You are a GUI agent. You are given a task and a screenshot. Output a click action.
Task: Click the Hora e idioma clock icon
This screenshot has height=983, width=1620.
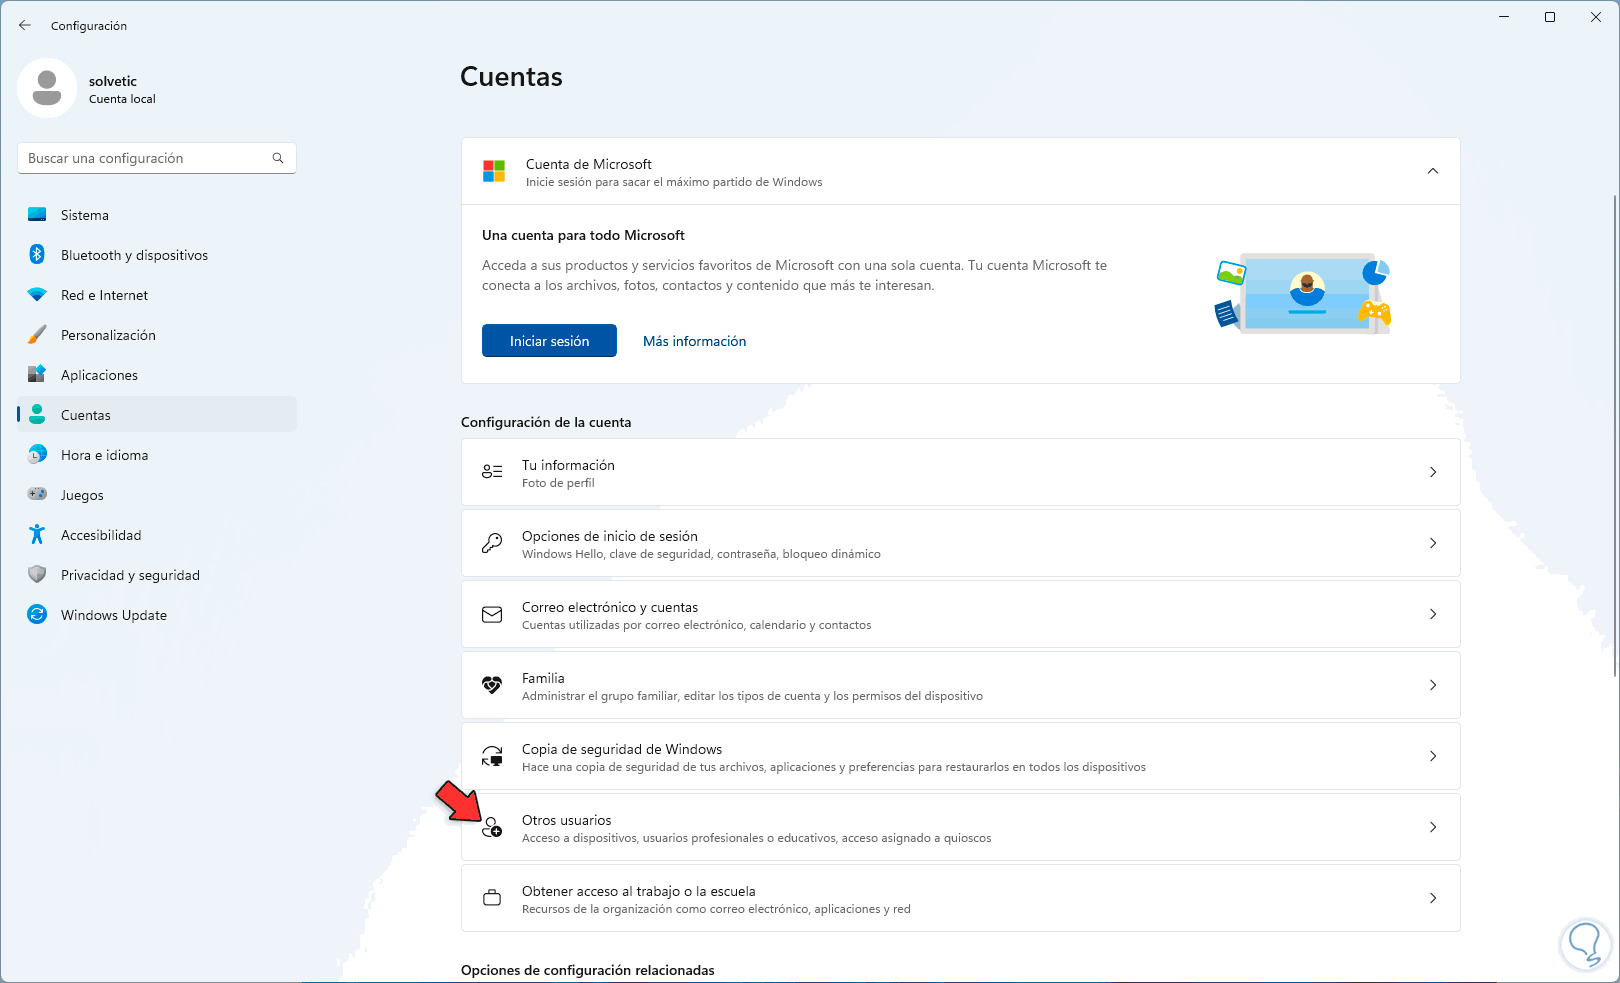37,455
